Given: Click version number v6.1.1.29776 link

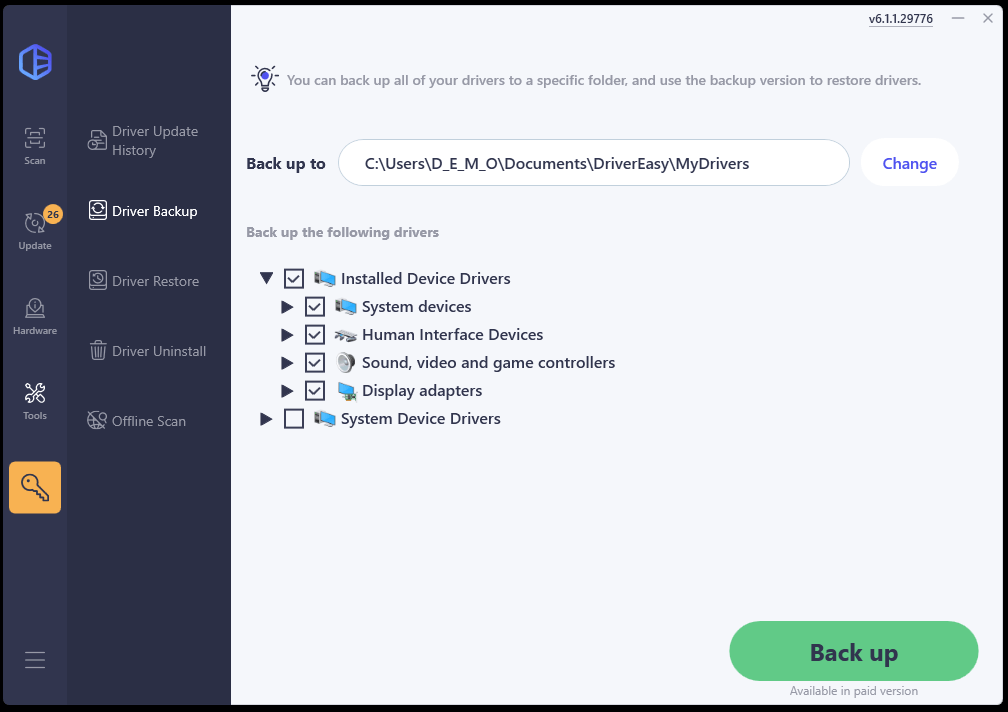Looking at the screenshot, I should [900, 19].
